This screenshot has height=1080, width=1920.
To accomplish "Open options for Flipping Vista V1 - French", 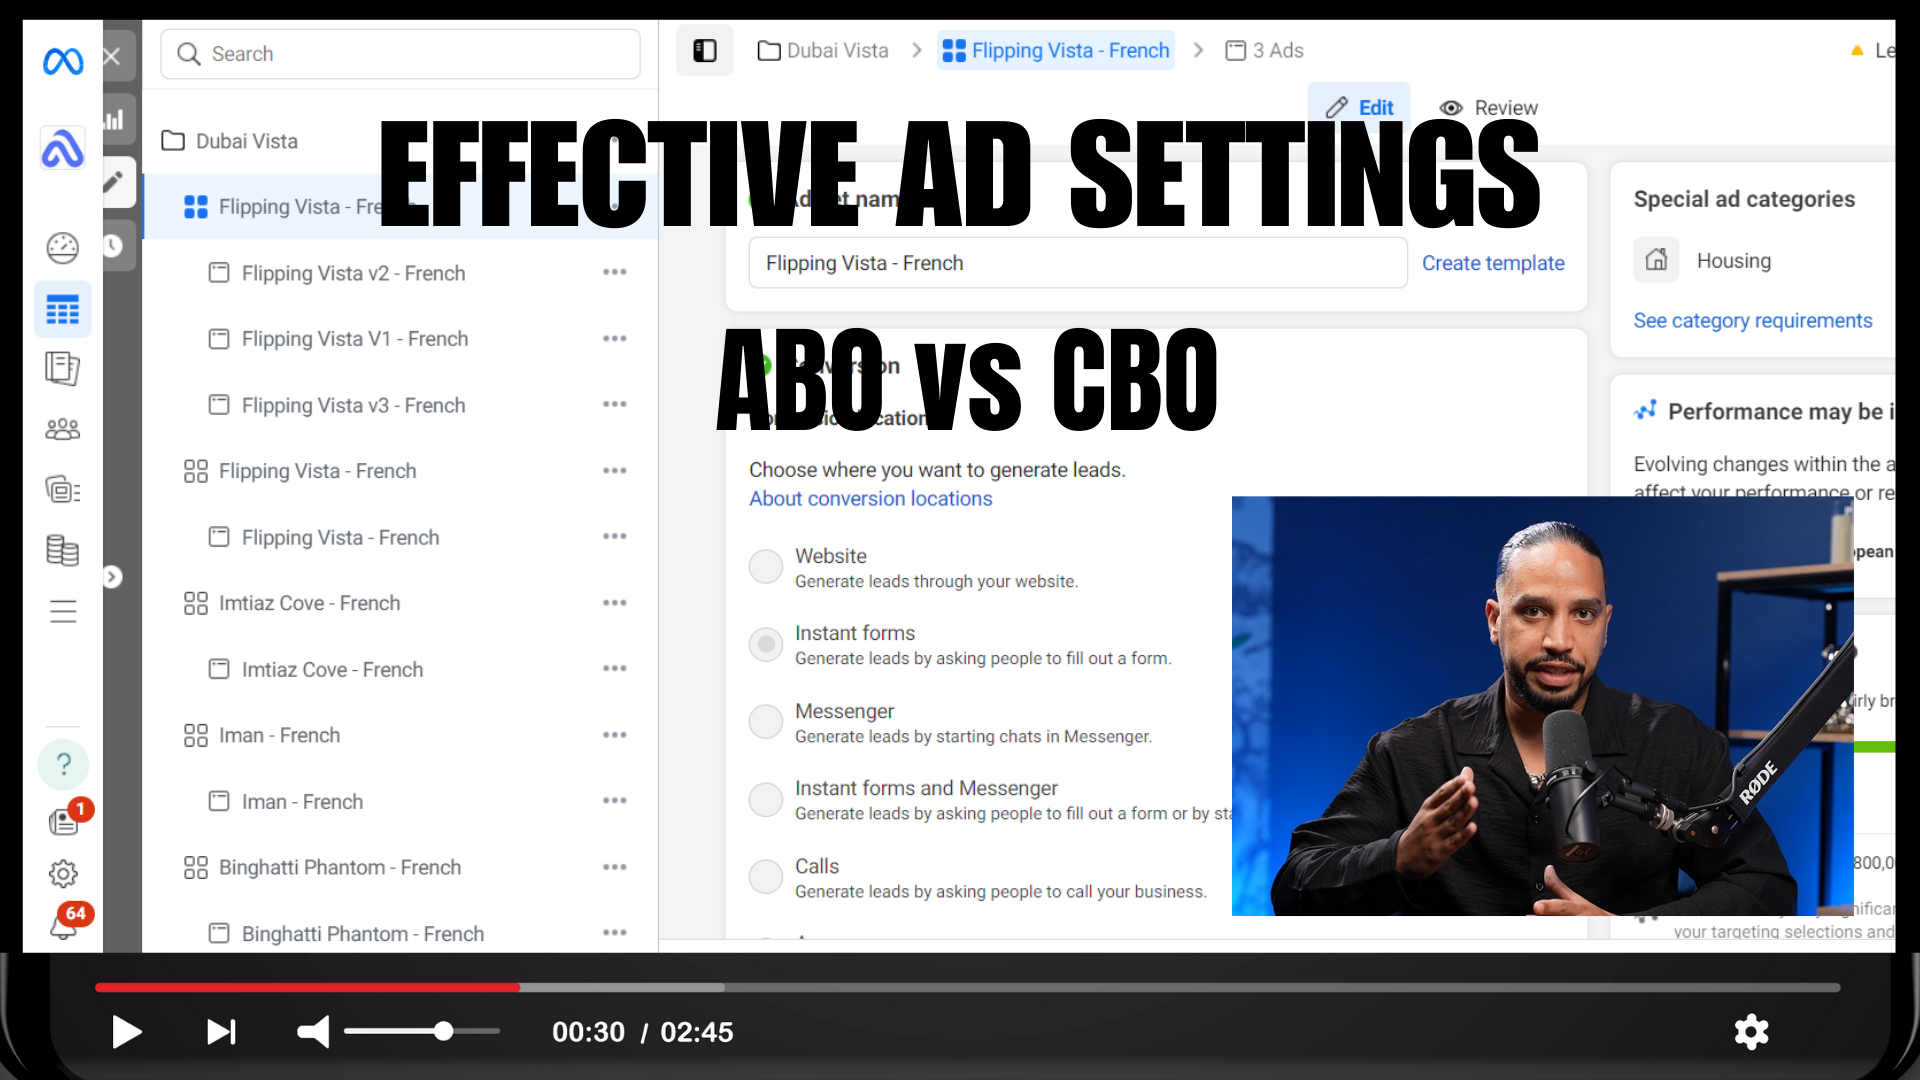I will [614, 338].
